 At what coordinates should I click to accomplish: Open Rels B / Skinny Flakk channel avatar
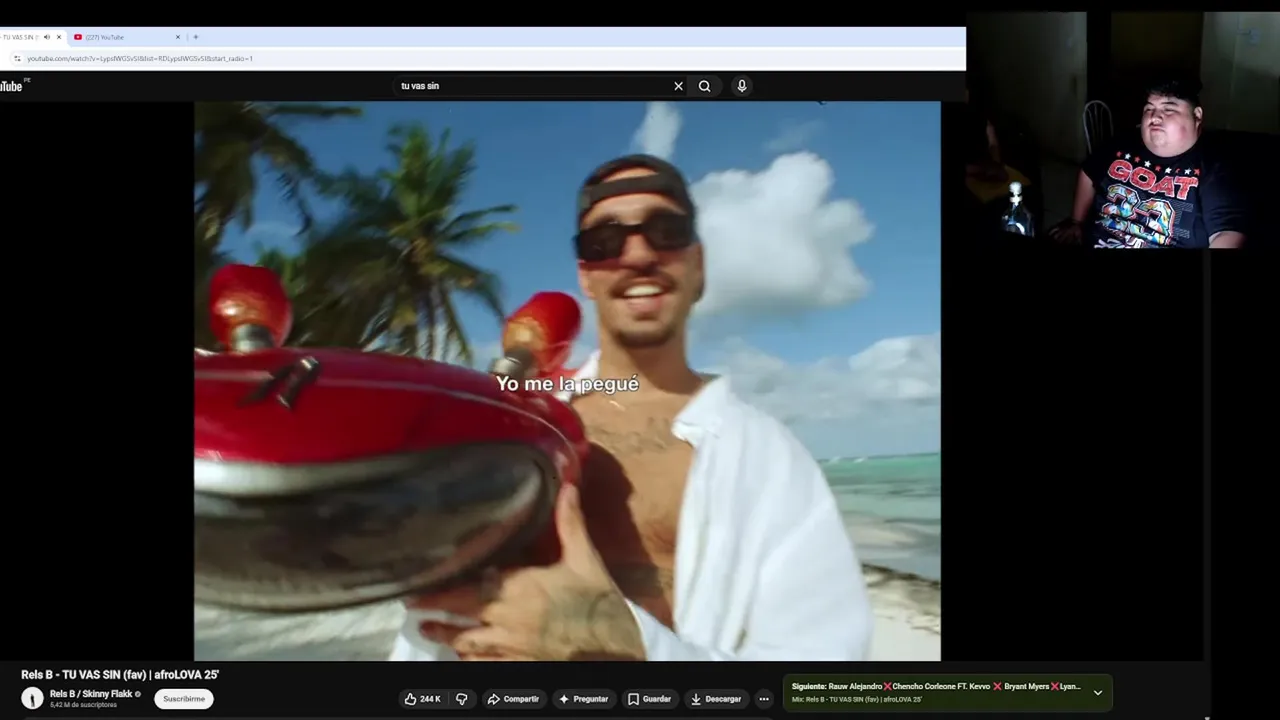point(33,699)
